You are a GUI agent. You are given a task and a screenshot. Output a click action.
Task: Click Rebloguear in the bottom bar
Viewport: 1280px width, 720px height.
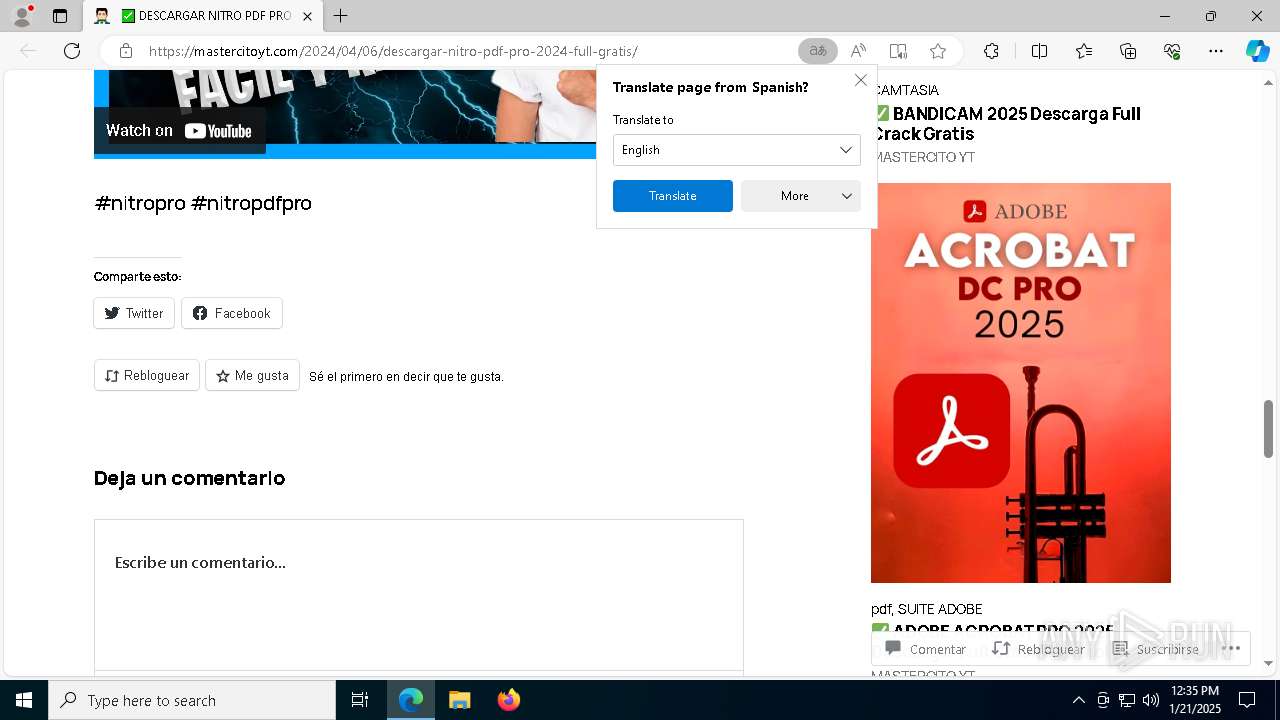[x=1038, y=649]
